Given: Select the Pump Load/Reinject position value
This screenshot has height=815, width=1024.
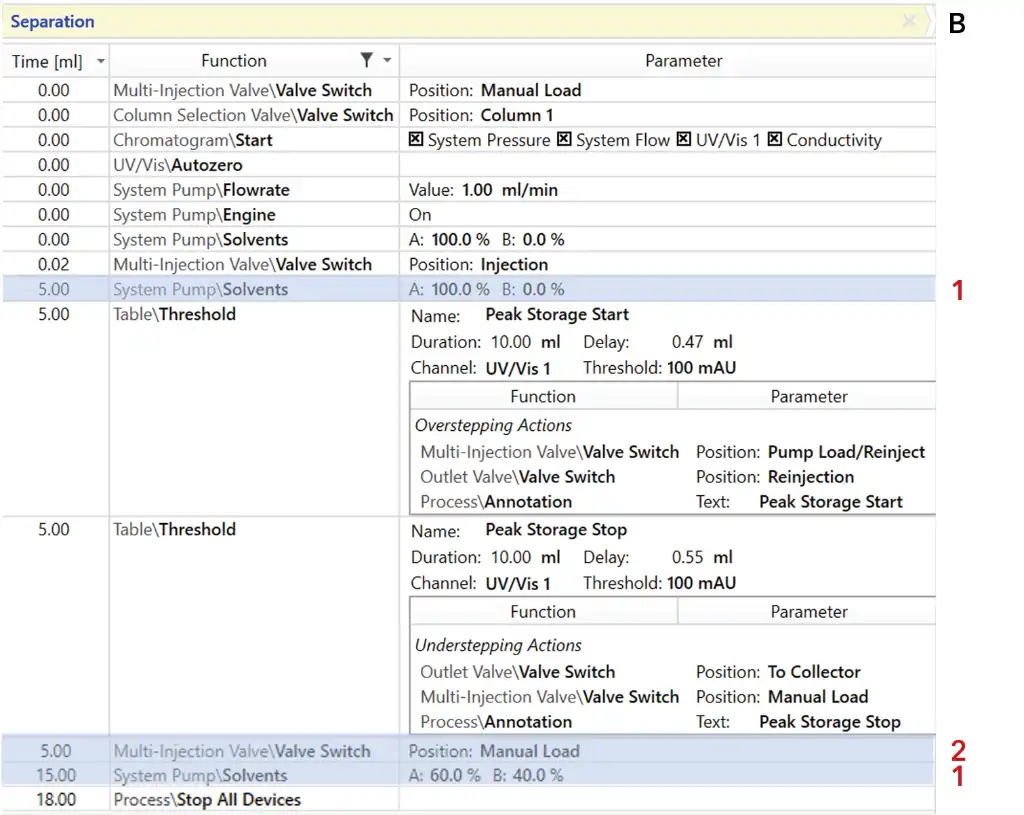Looking at the screenshot, I should 846,452.
